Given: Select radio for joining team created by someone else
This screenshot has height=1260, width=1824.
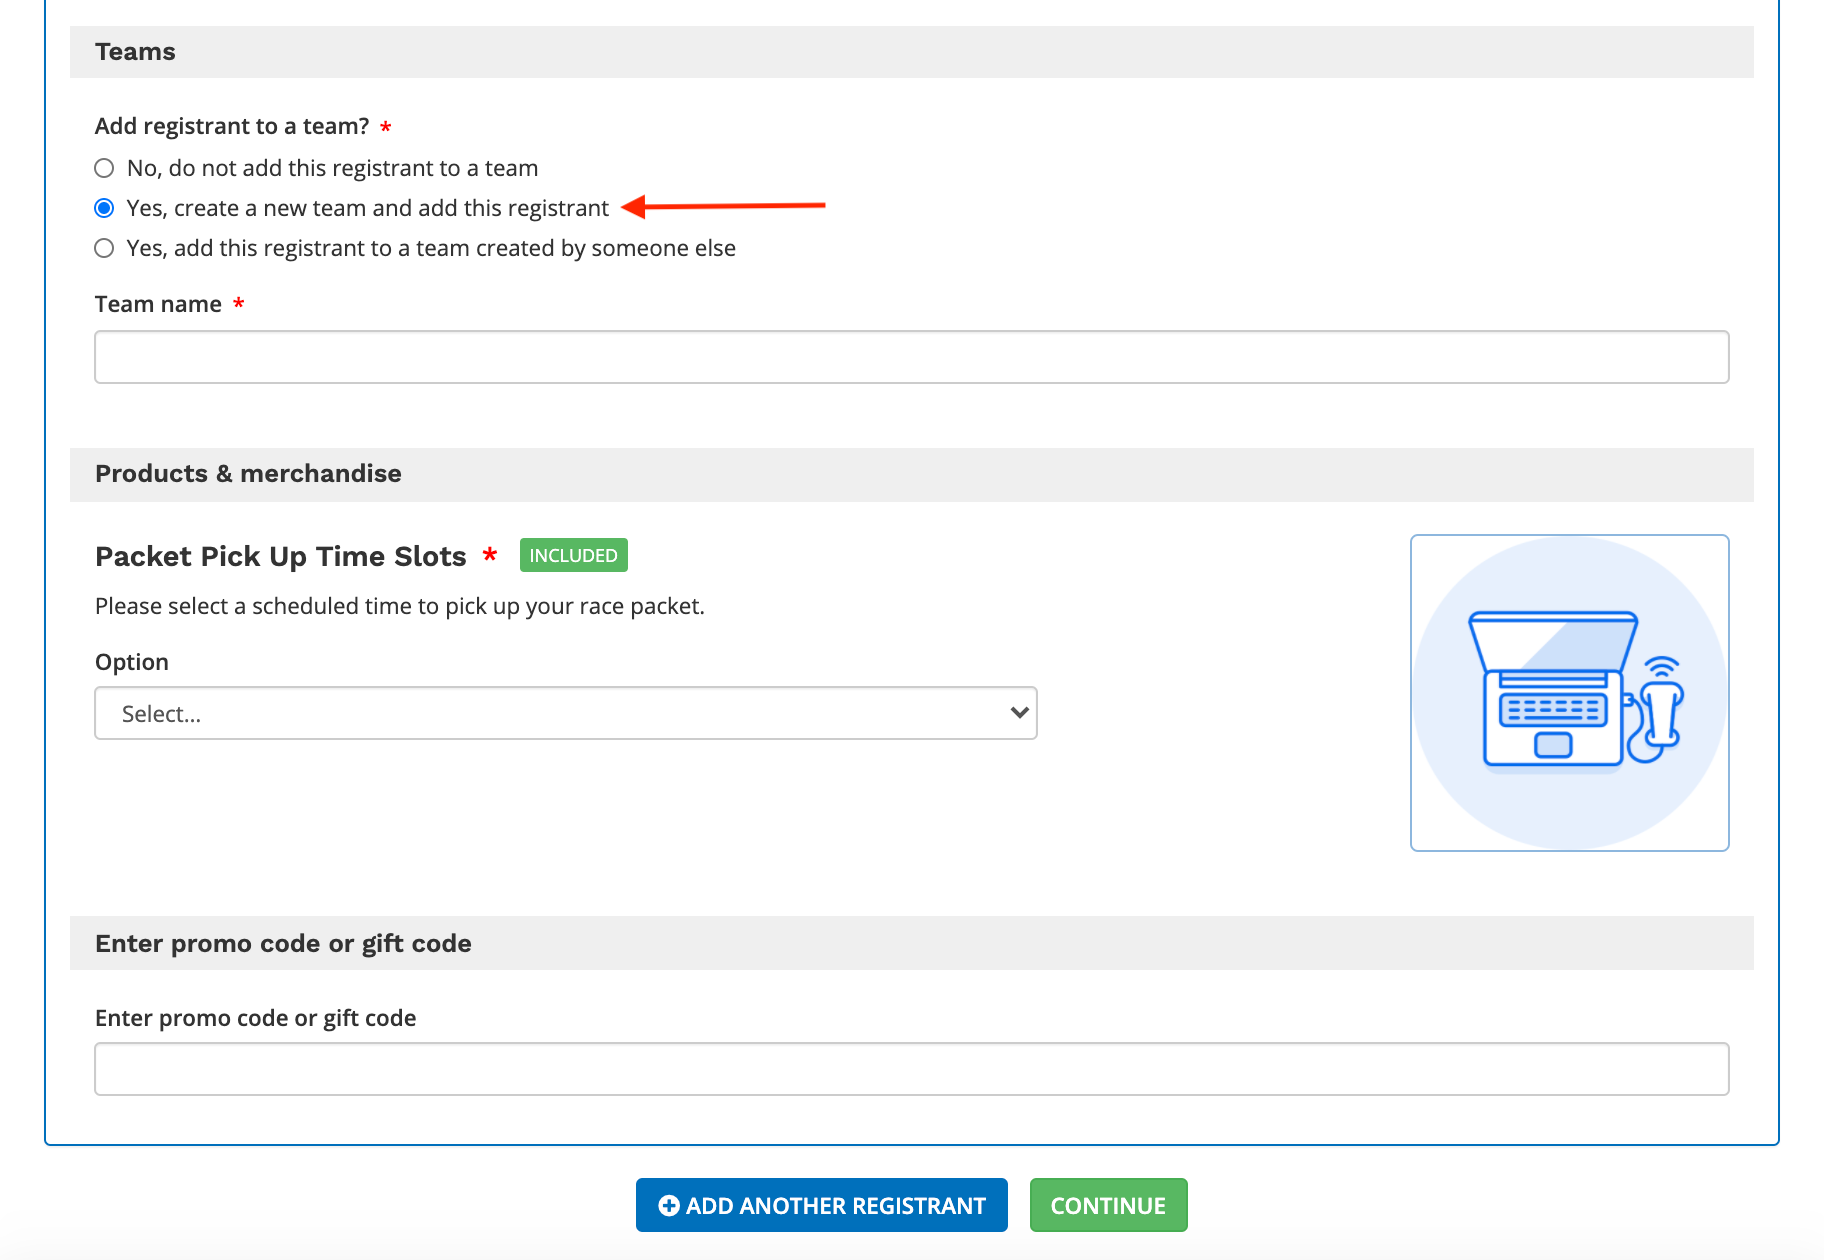Looking at the screenshot, I should point(104,248).
